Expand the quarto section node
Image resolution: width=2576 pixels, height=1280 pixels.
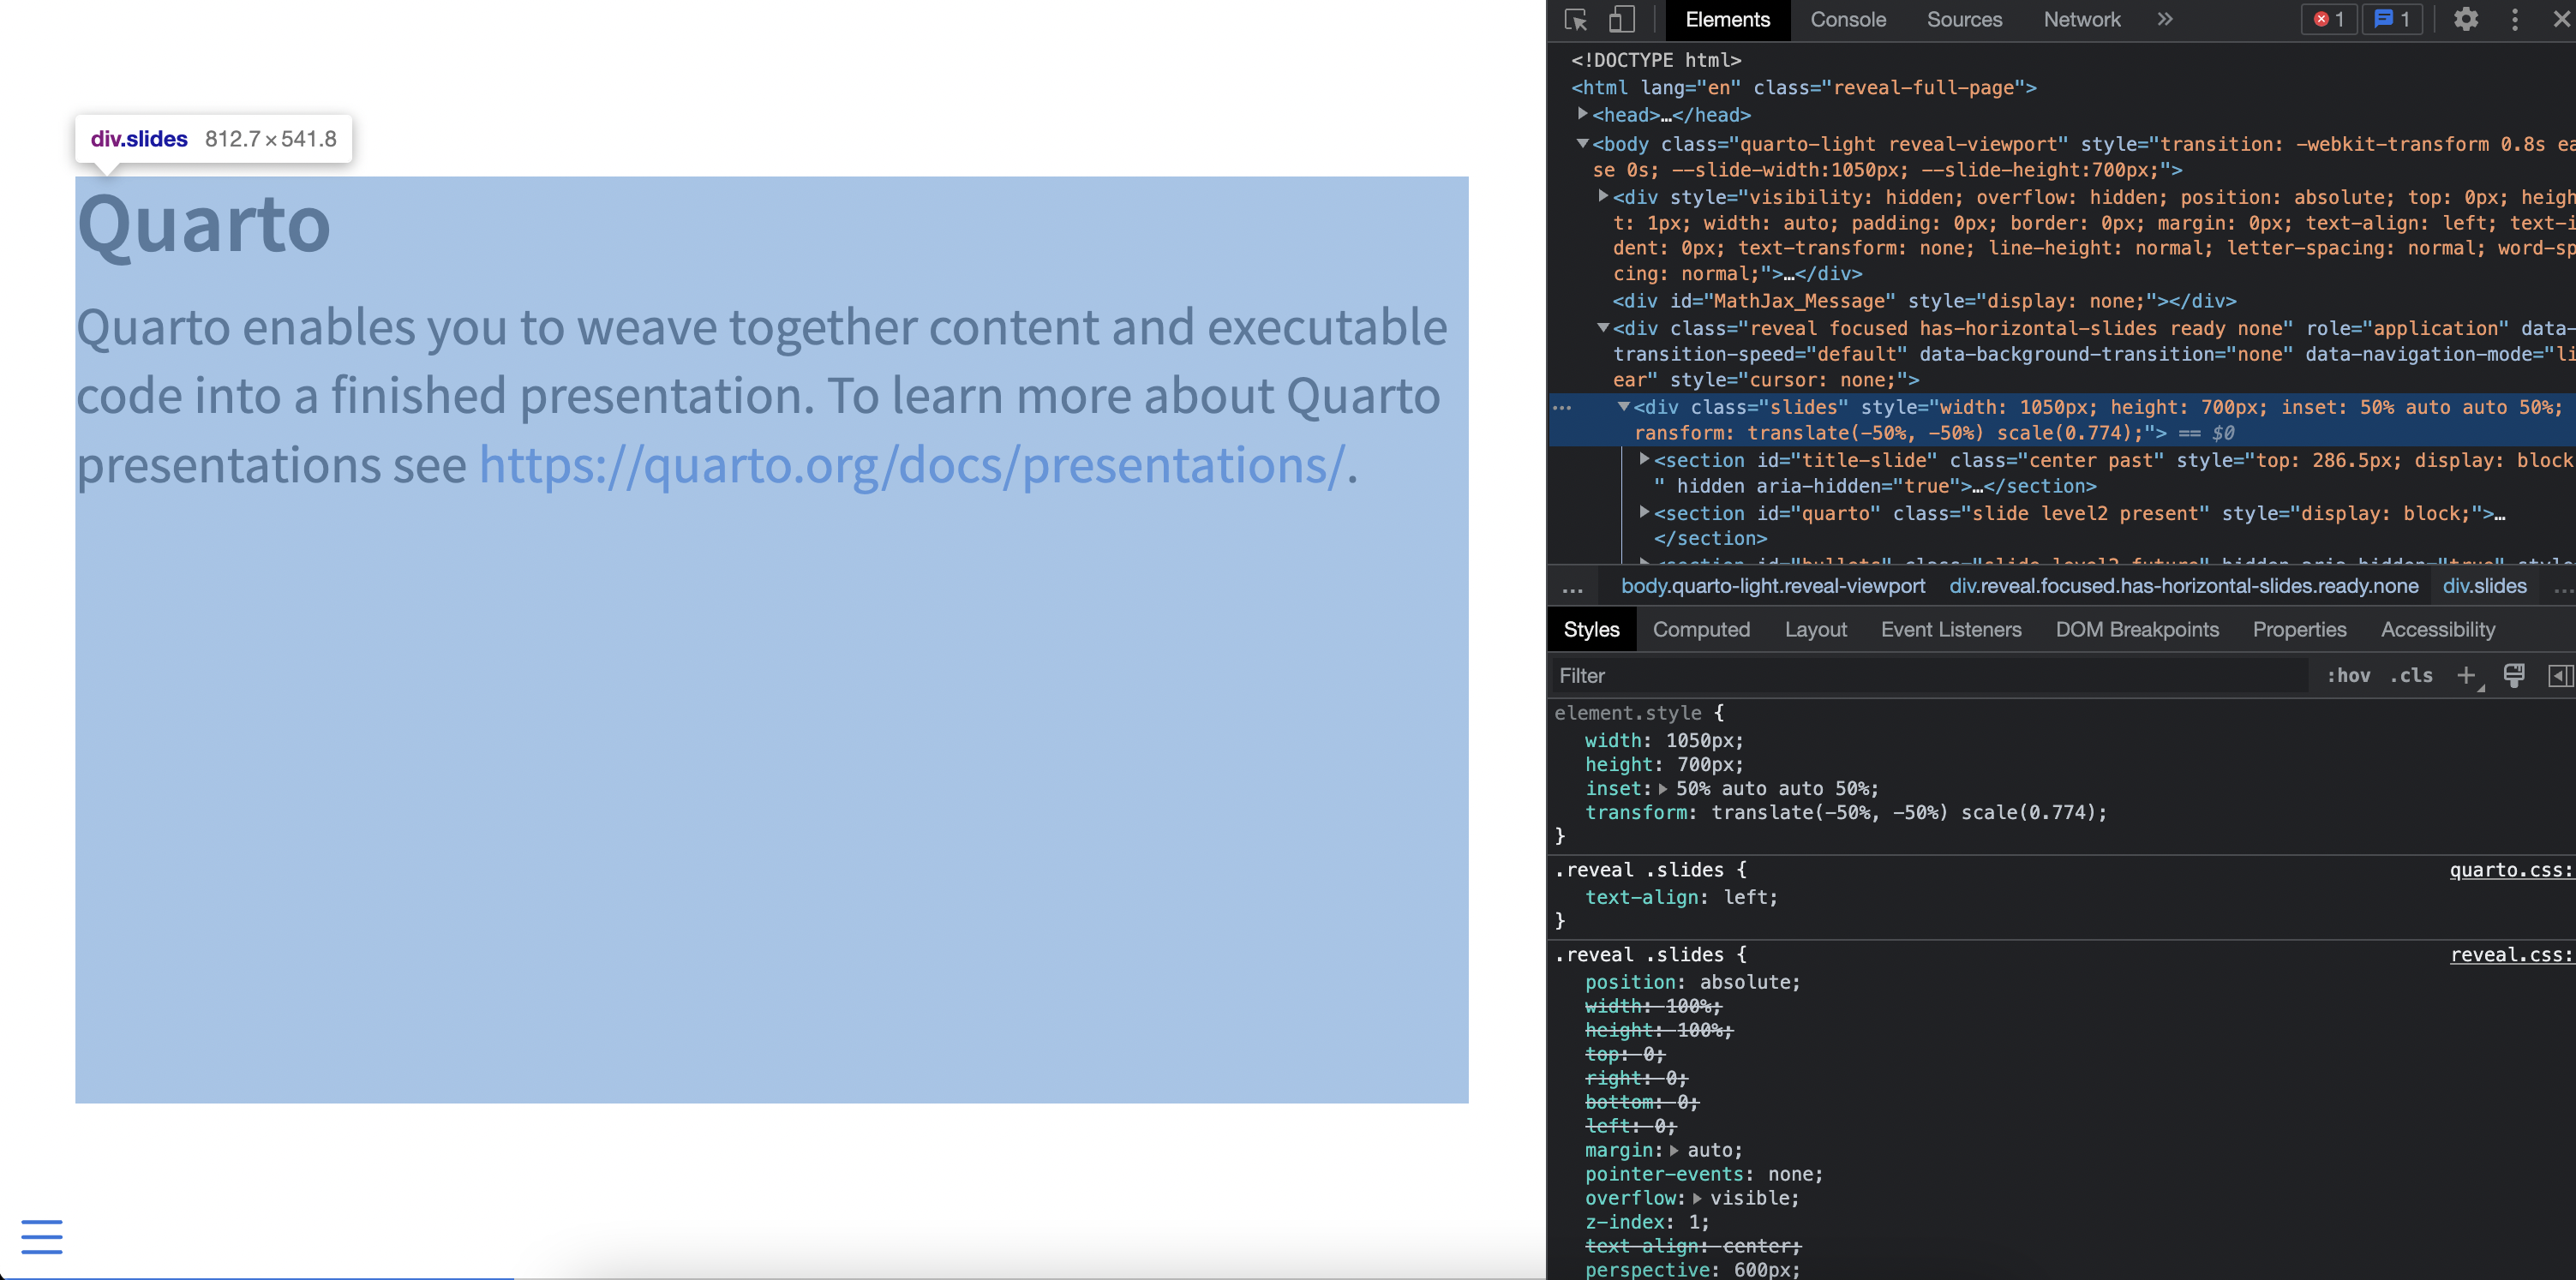pos(1644,512)
